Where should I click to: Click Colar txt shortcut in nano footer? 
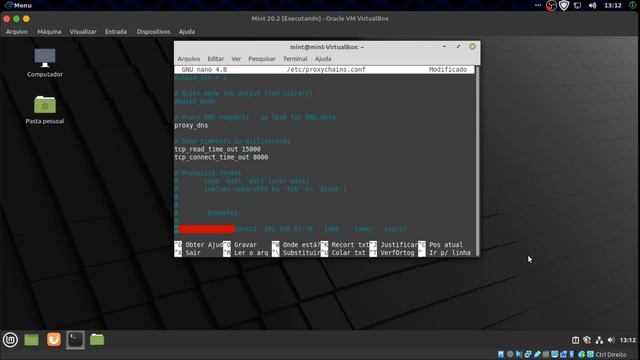click(343, 253)
